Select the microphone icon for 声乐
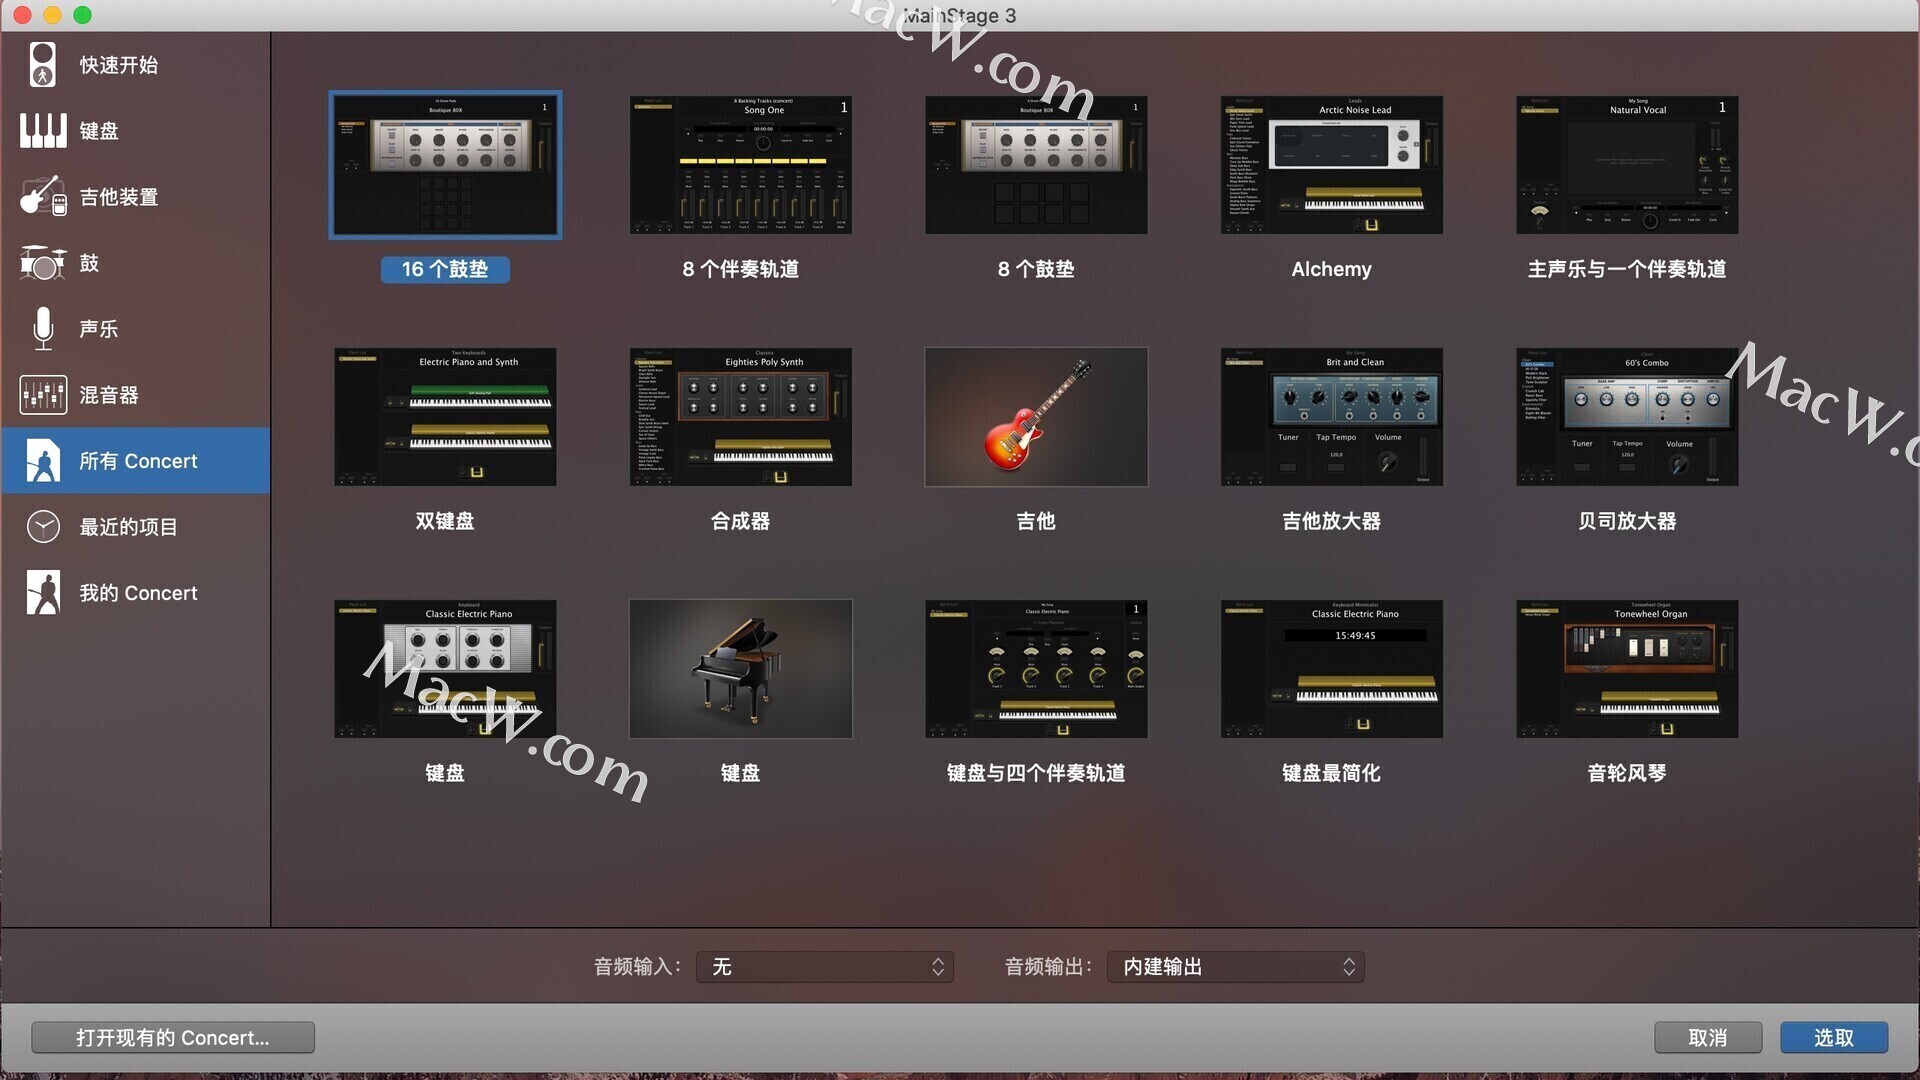Image resolution: width=1920 pixels, height=1080 pixels. (x=42, y=328)
